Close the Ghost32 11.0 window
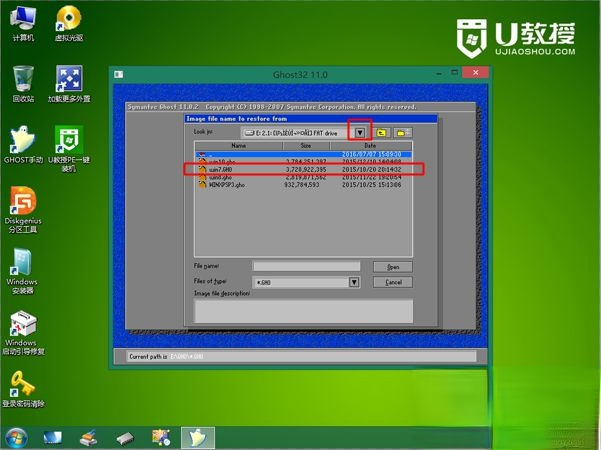This screenshot has height=450, width=601. click(x=475, y=72)
